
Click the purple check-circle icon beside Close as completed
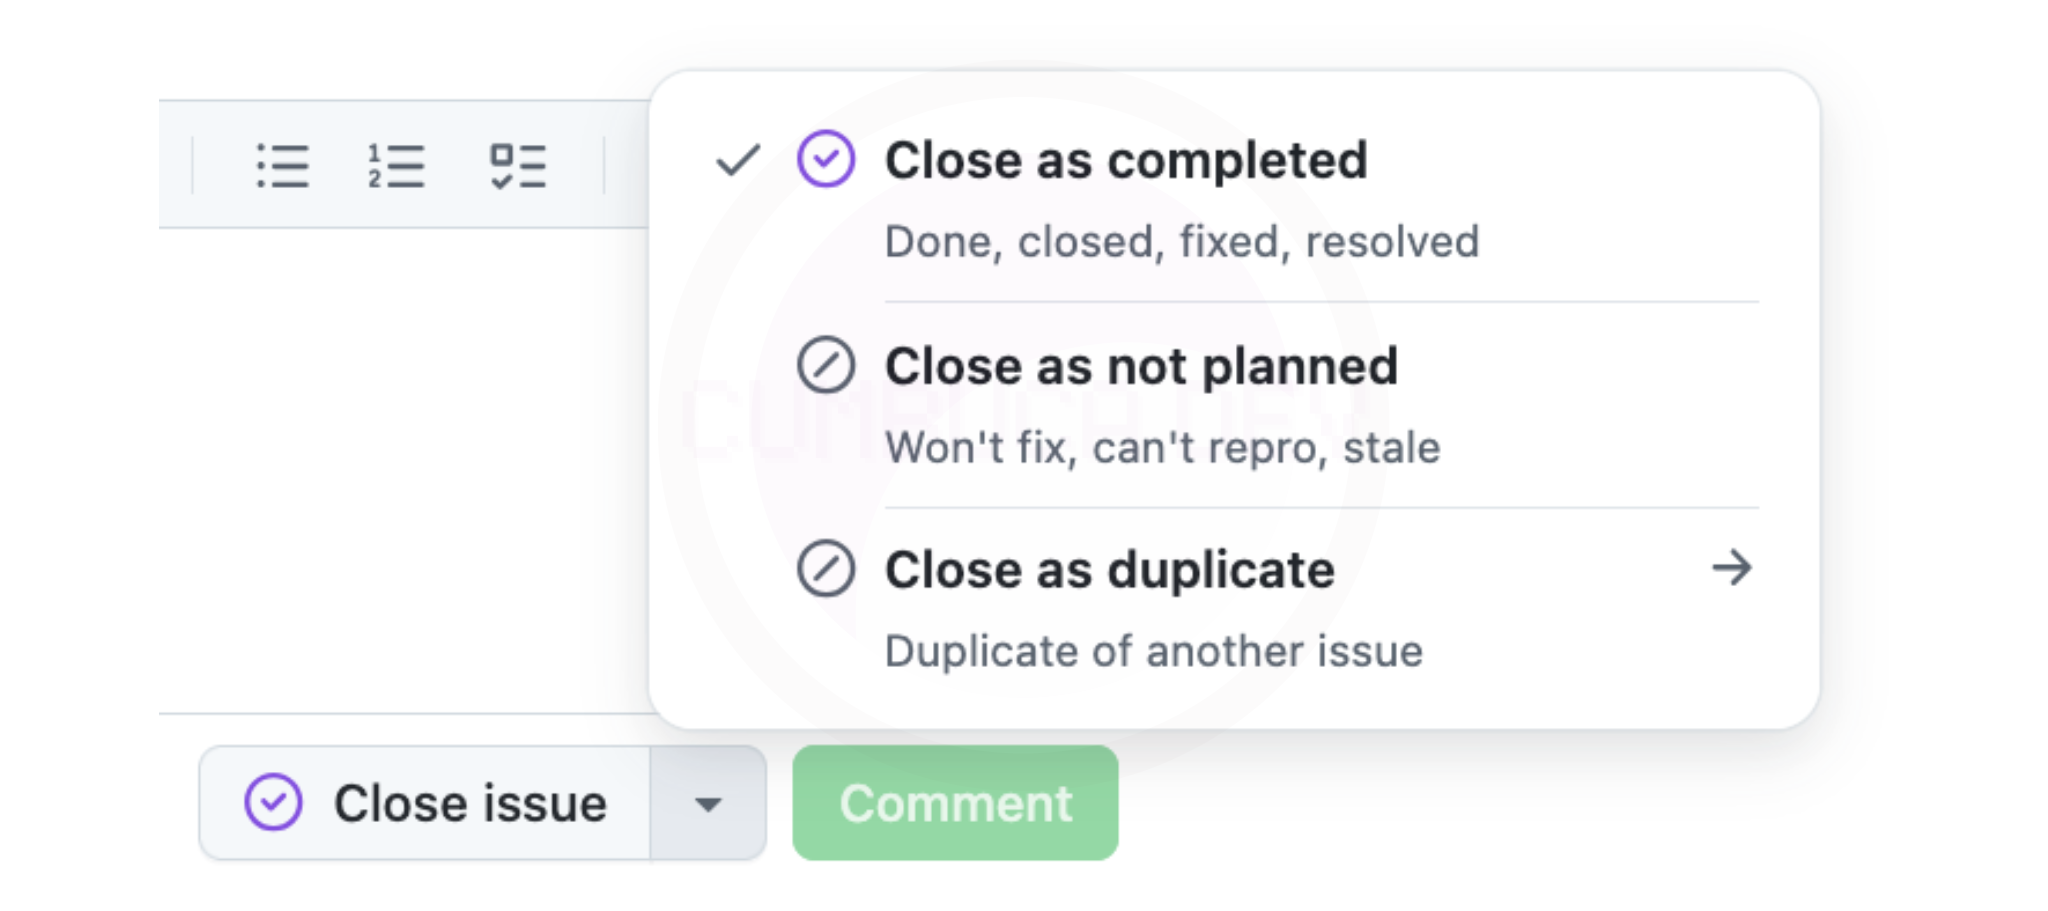pos(826,159)
